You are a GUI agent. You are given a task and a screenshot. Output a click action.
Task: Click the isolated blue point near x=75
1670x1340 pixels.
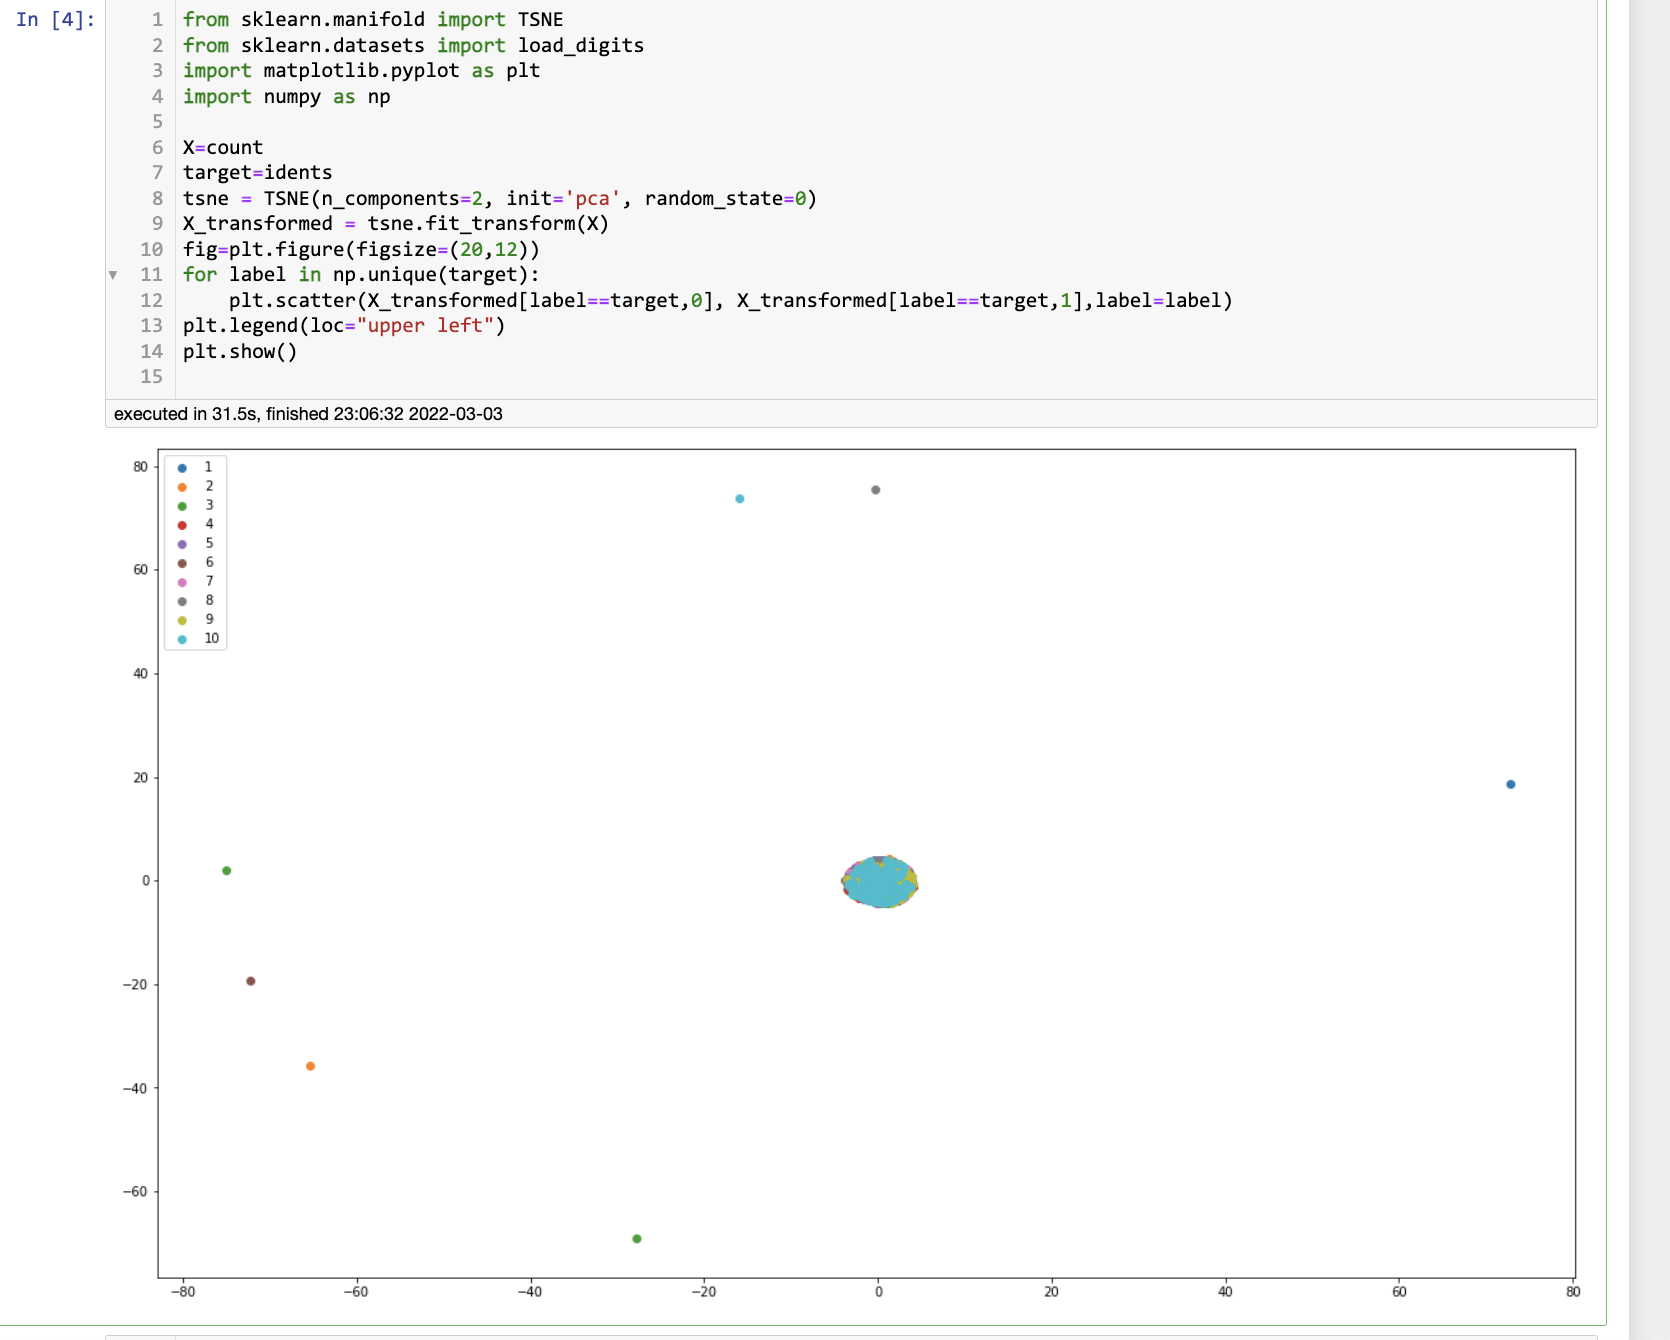1511,784
